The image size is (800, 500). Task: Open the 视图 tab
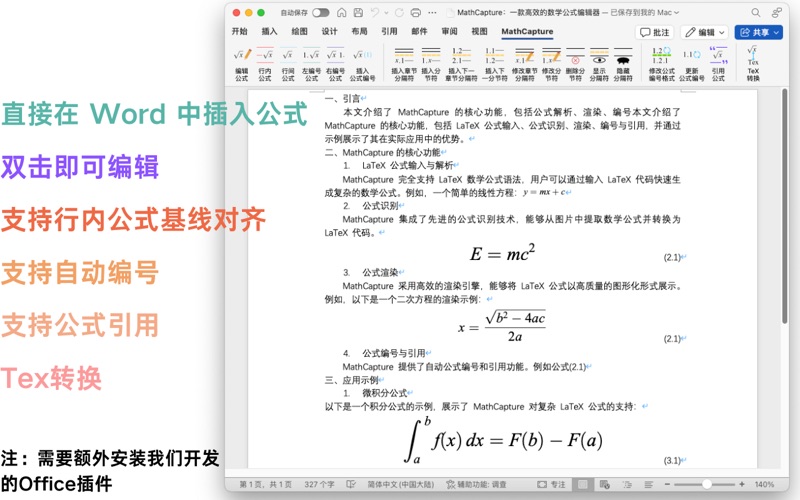click(479, 32)
